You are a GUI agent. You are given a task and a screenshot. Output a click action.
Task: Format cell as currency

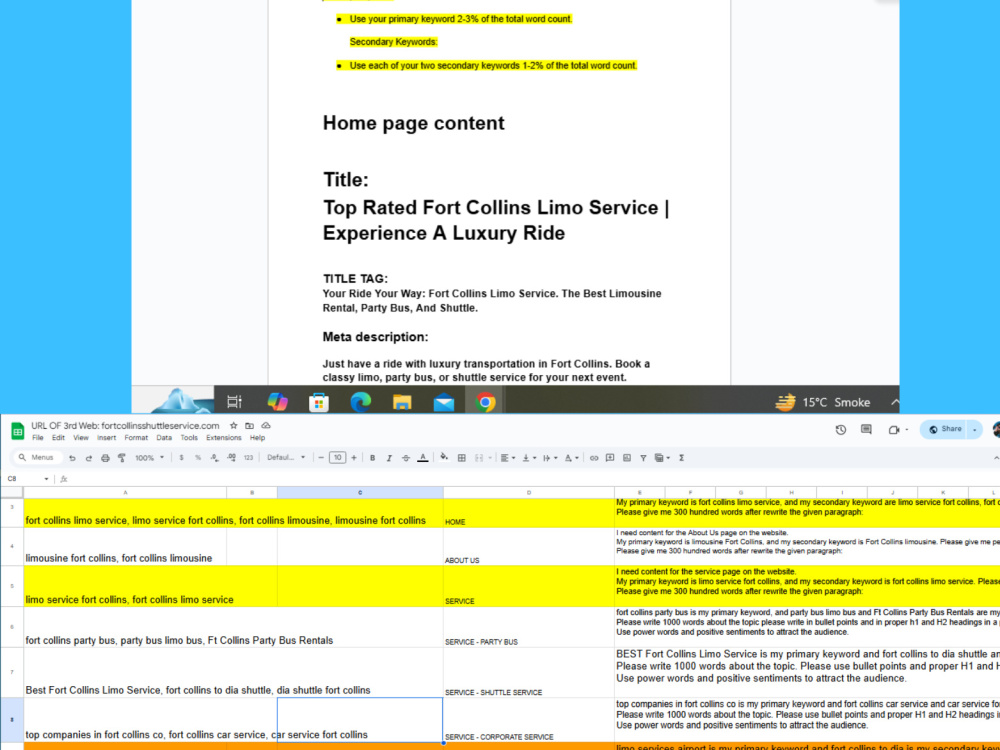tap(181, 458)
